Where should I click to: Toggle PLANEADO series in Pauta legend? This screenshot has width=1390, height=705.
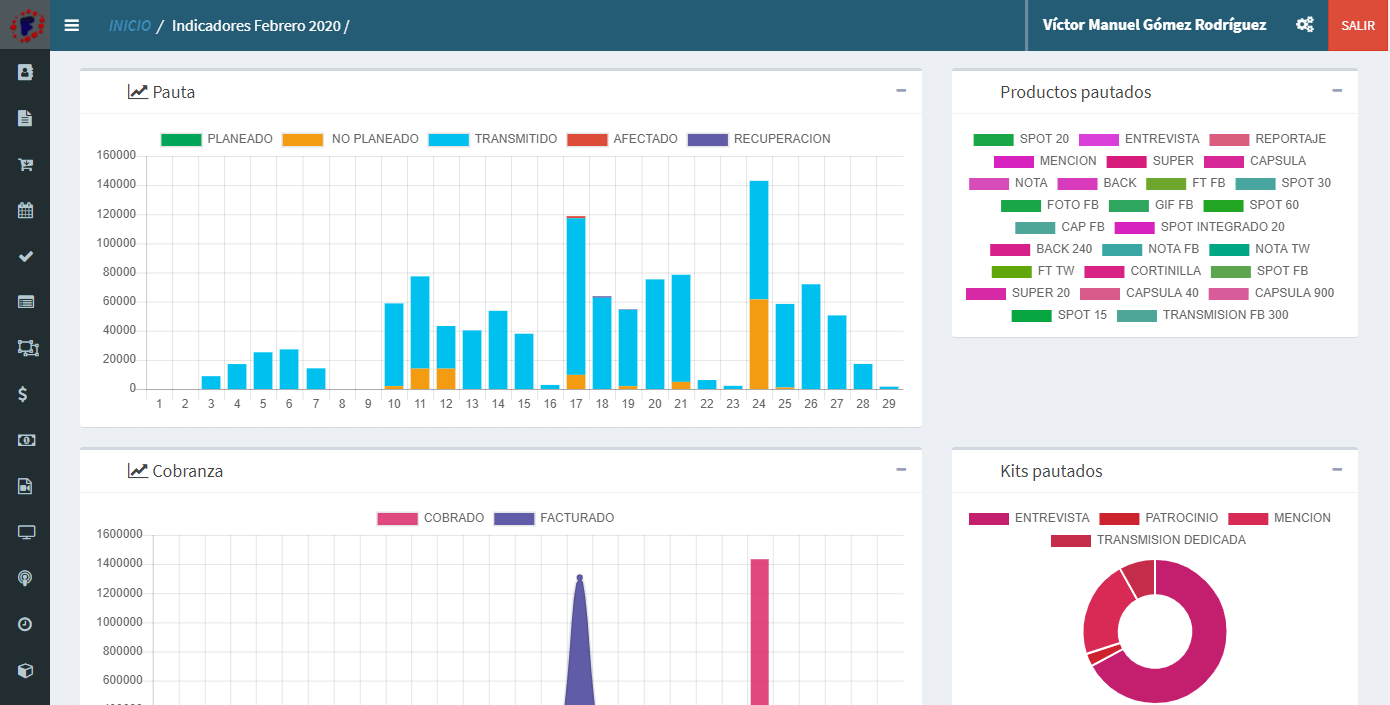217,139
